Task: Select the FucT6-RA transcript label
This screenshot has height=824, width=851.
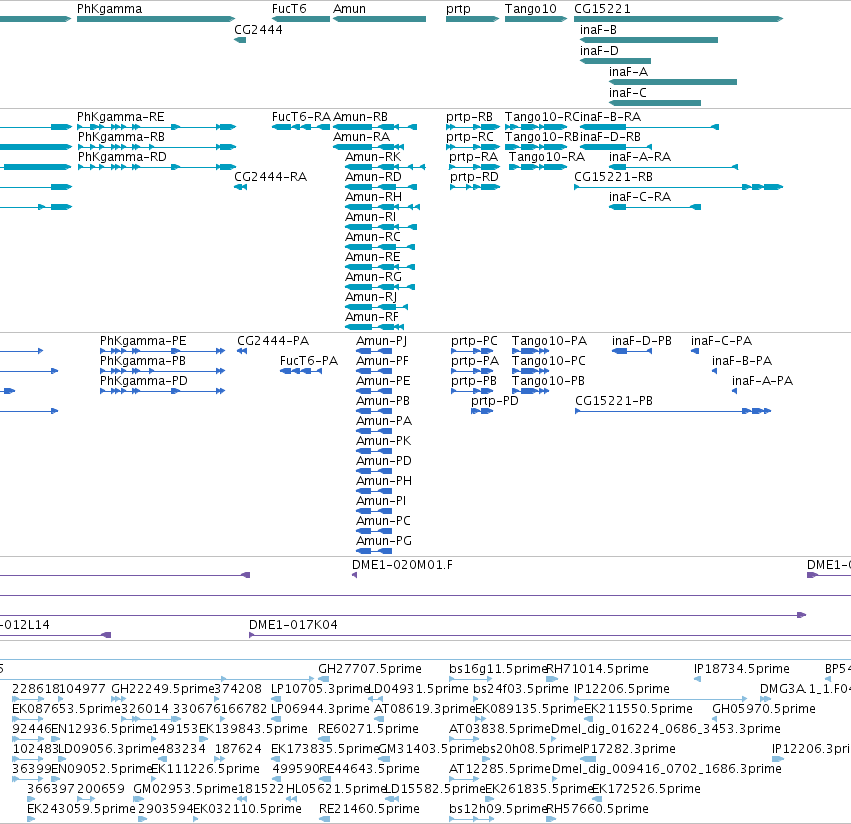Action: tap(301, 117)
